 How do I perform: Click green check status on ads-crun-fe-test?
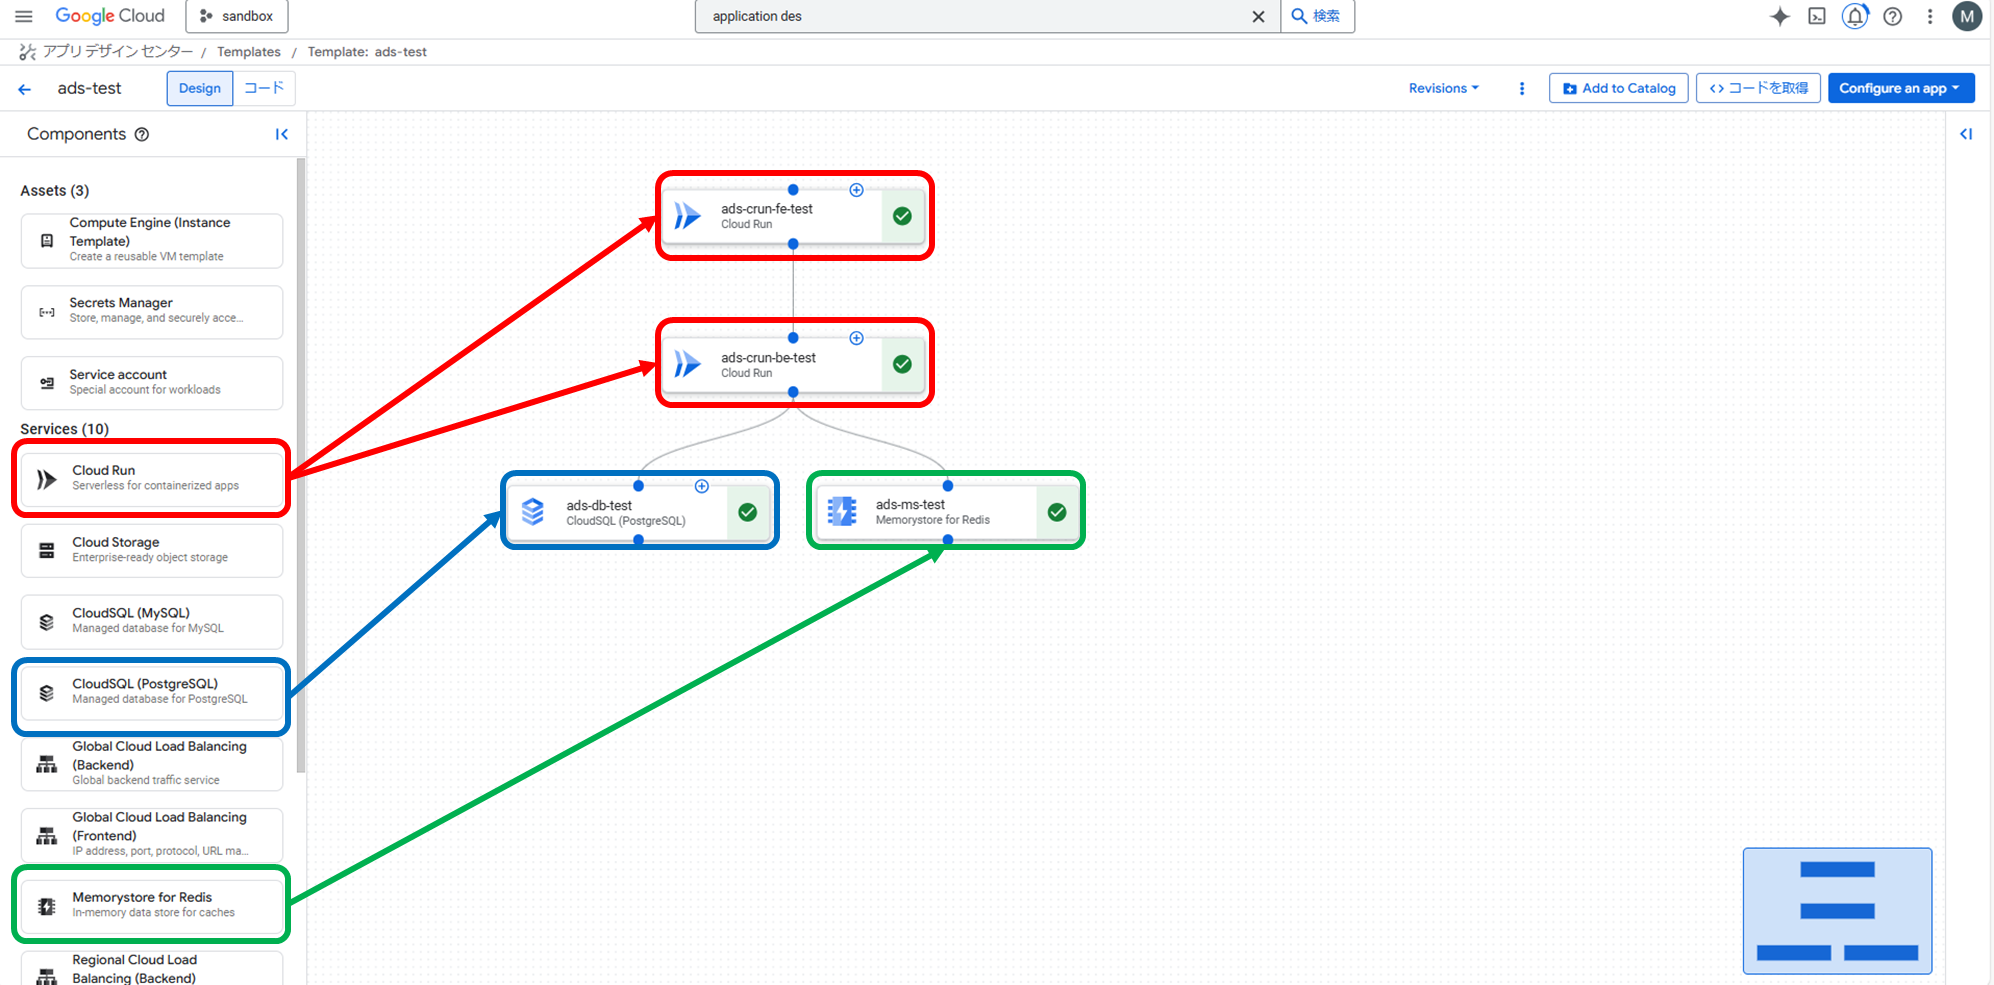pyautogui.click(x=902, y=216)
